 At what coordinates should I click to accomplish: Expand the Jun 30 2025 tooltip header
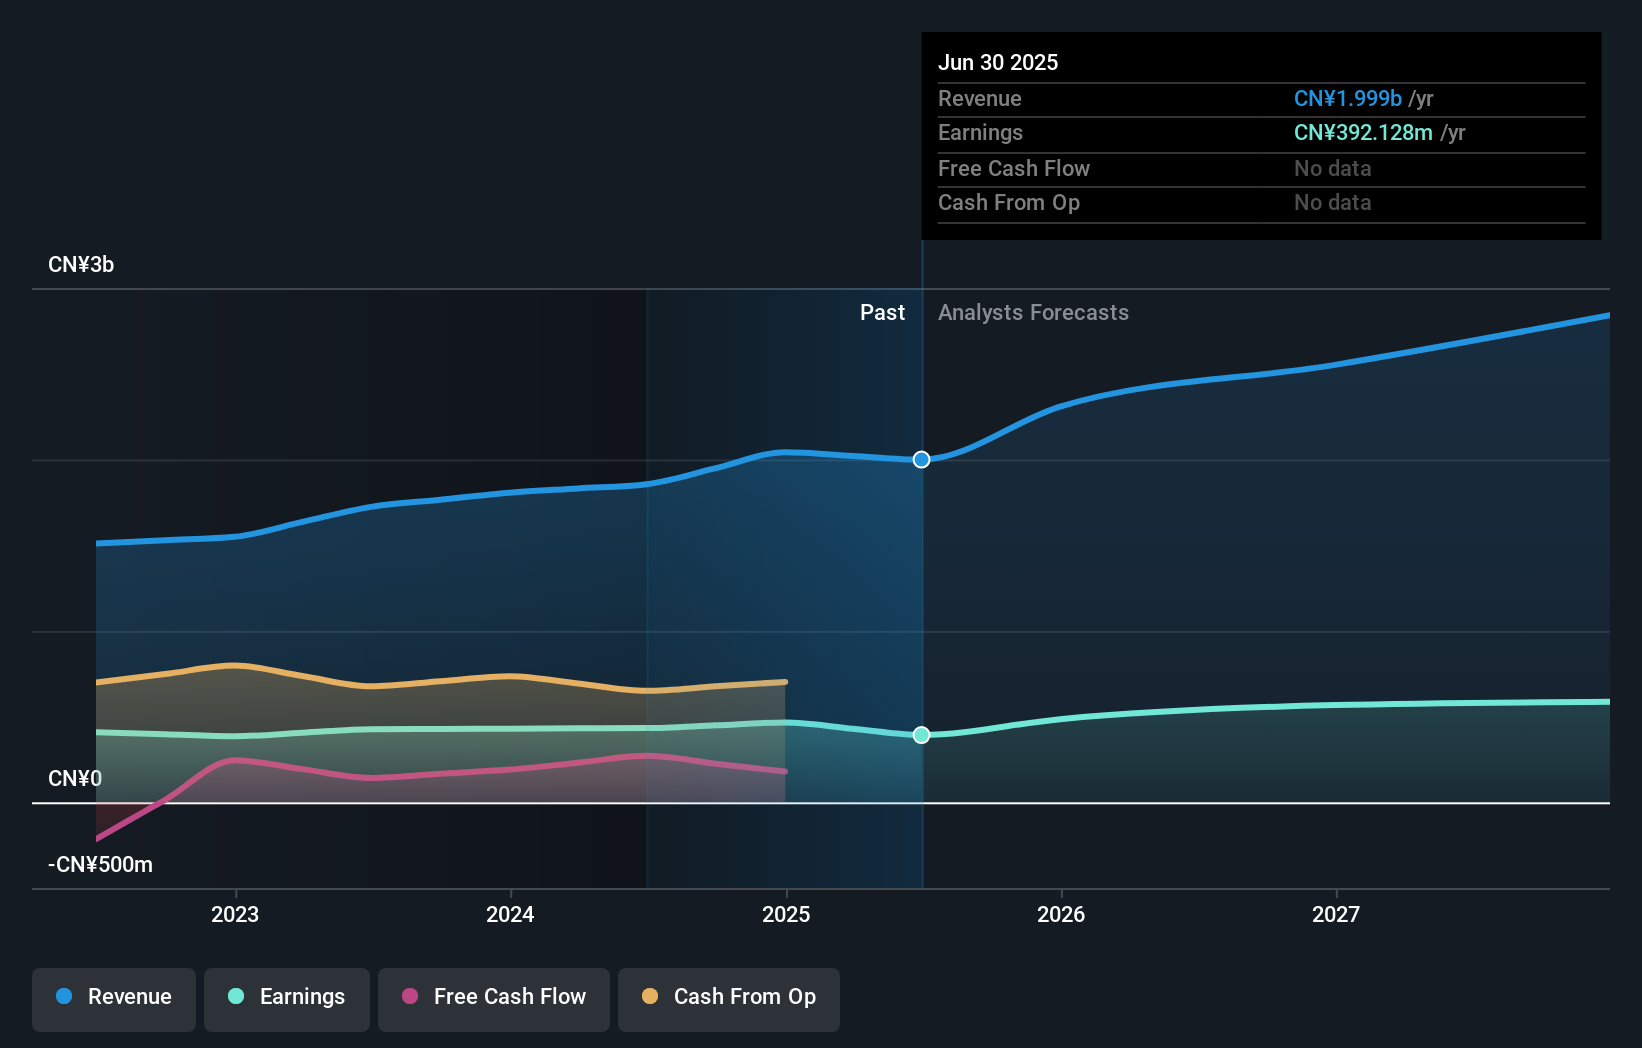998,62
